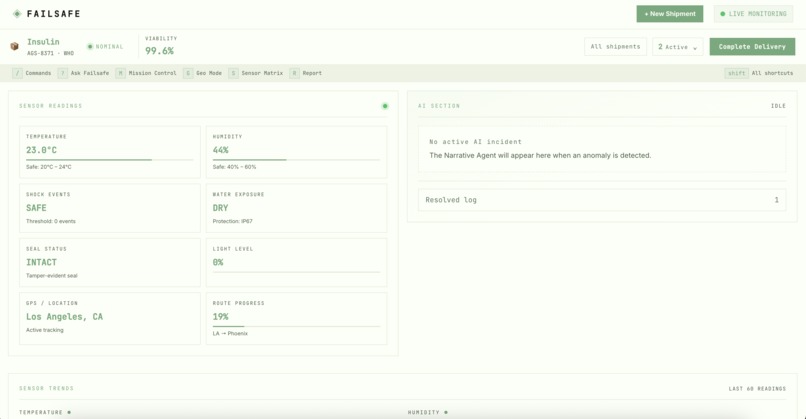Viewport: 806px width, 419px height.
Task: Click Complete Delivery button
Action: [752, 47]
